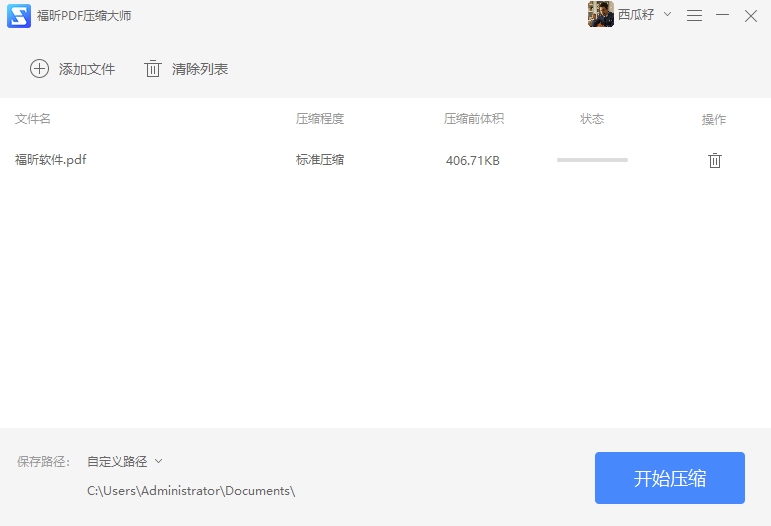771x526 pixels.
Task: Click the window title 福昕PDF压缩大师
Action: tap(84, 16)
